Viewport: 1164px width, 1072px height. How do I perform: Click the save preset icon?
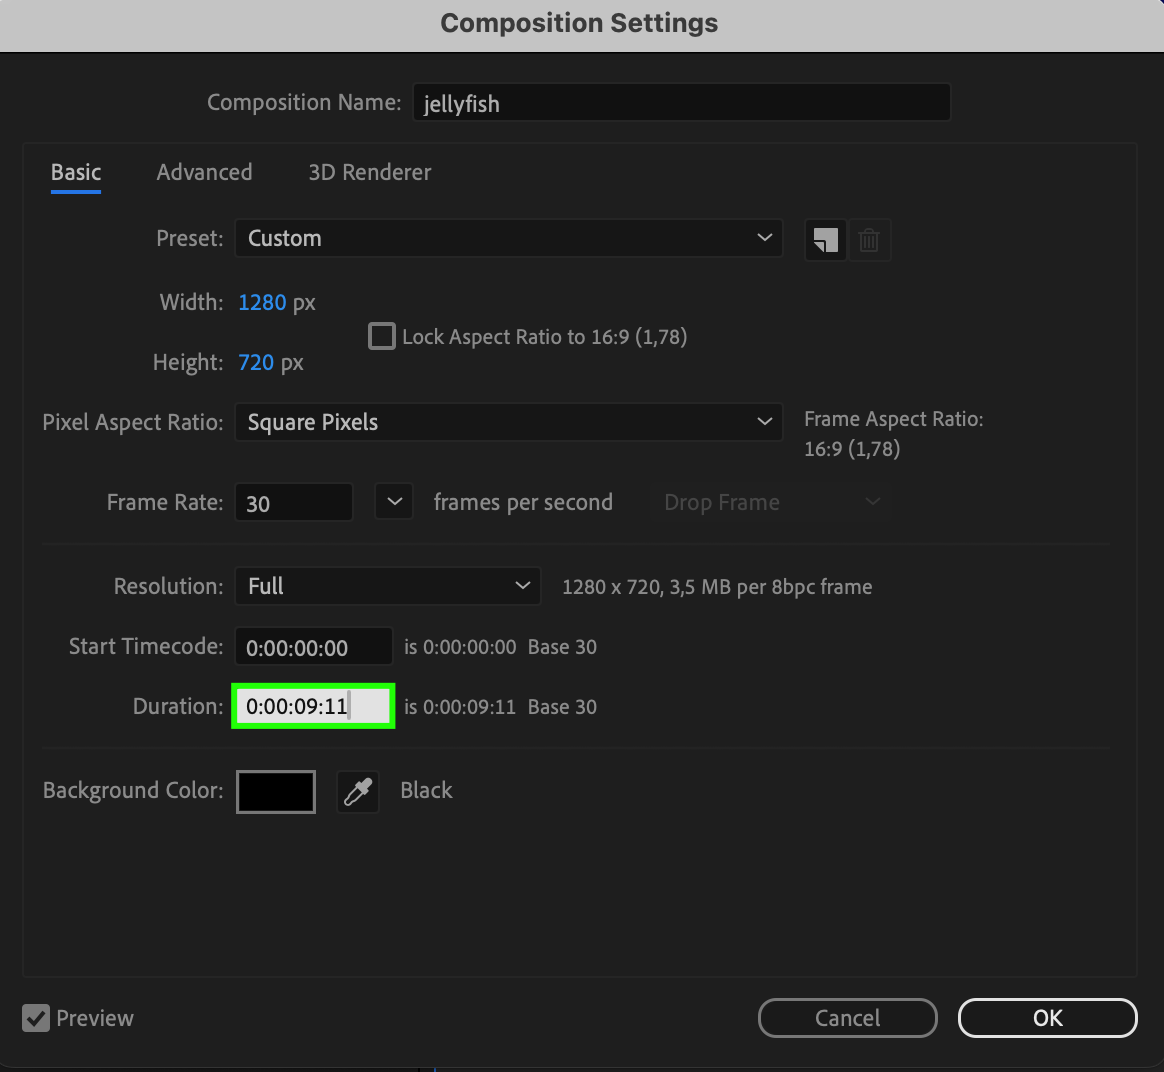825,240
